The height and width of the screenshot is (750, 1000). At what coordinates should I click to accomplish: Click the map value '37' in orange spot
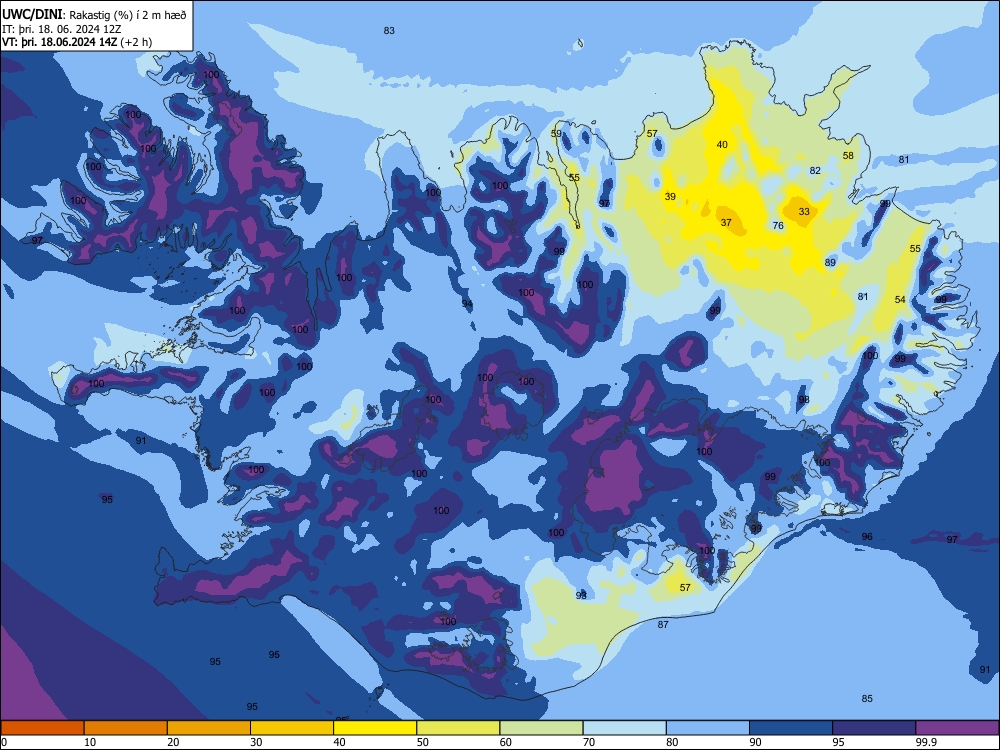pyautogui.click(x=726, y=223)
